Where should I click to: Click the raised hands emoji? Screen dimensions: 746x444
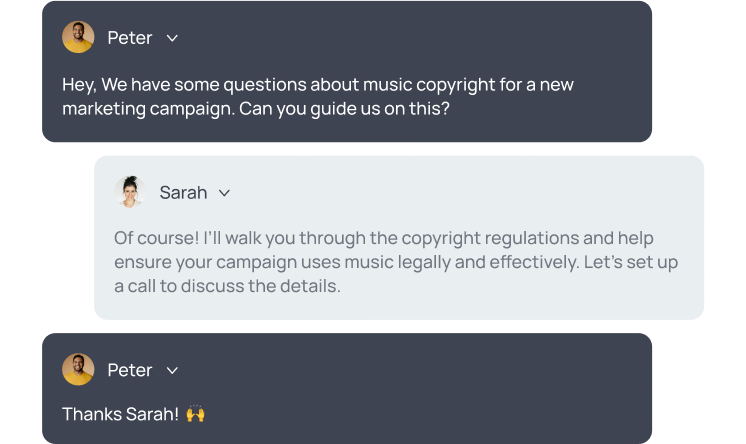click(195, 414)
